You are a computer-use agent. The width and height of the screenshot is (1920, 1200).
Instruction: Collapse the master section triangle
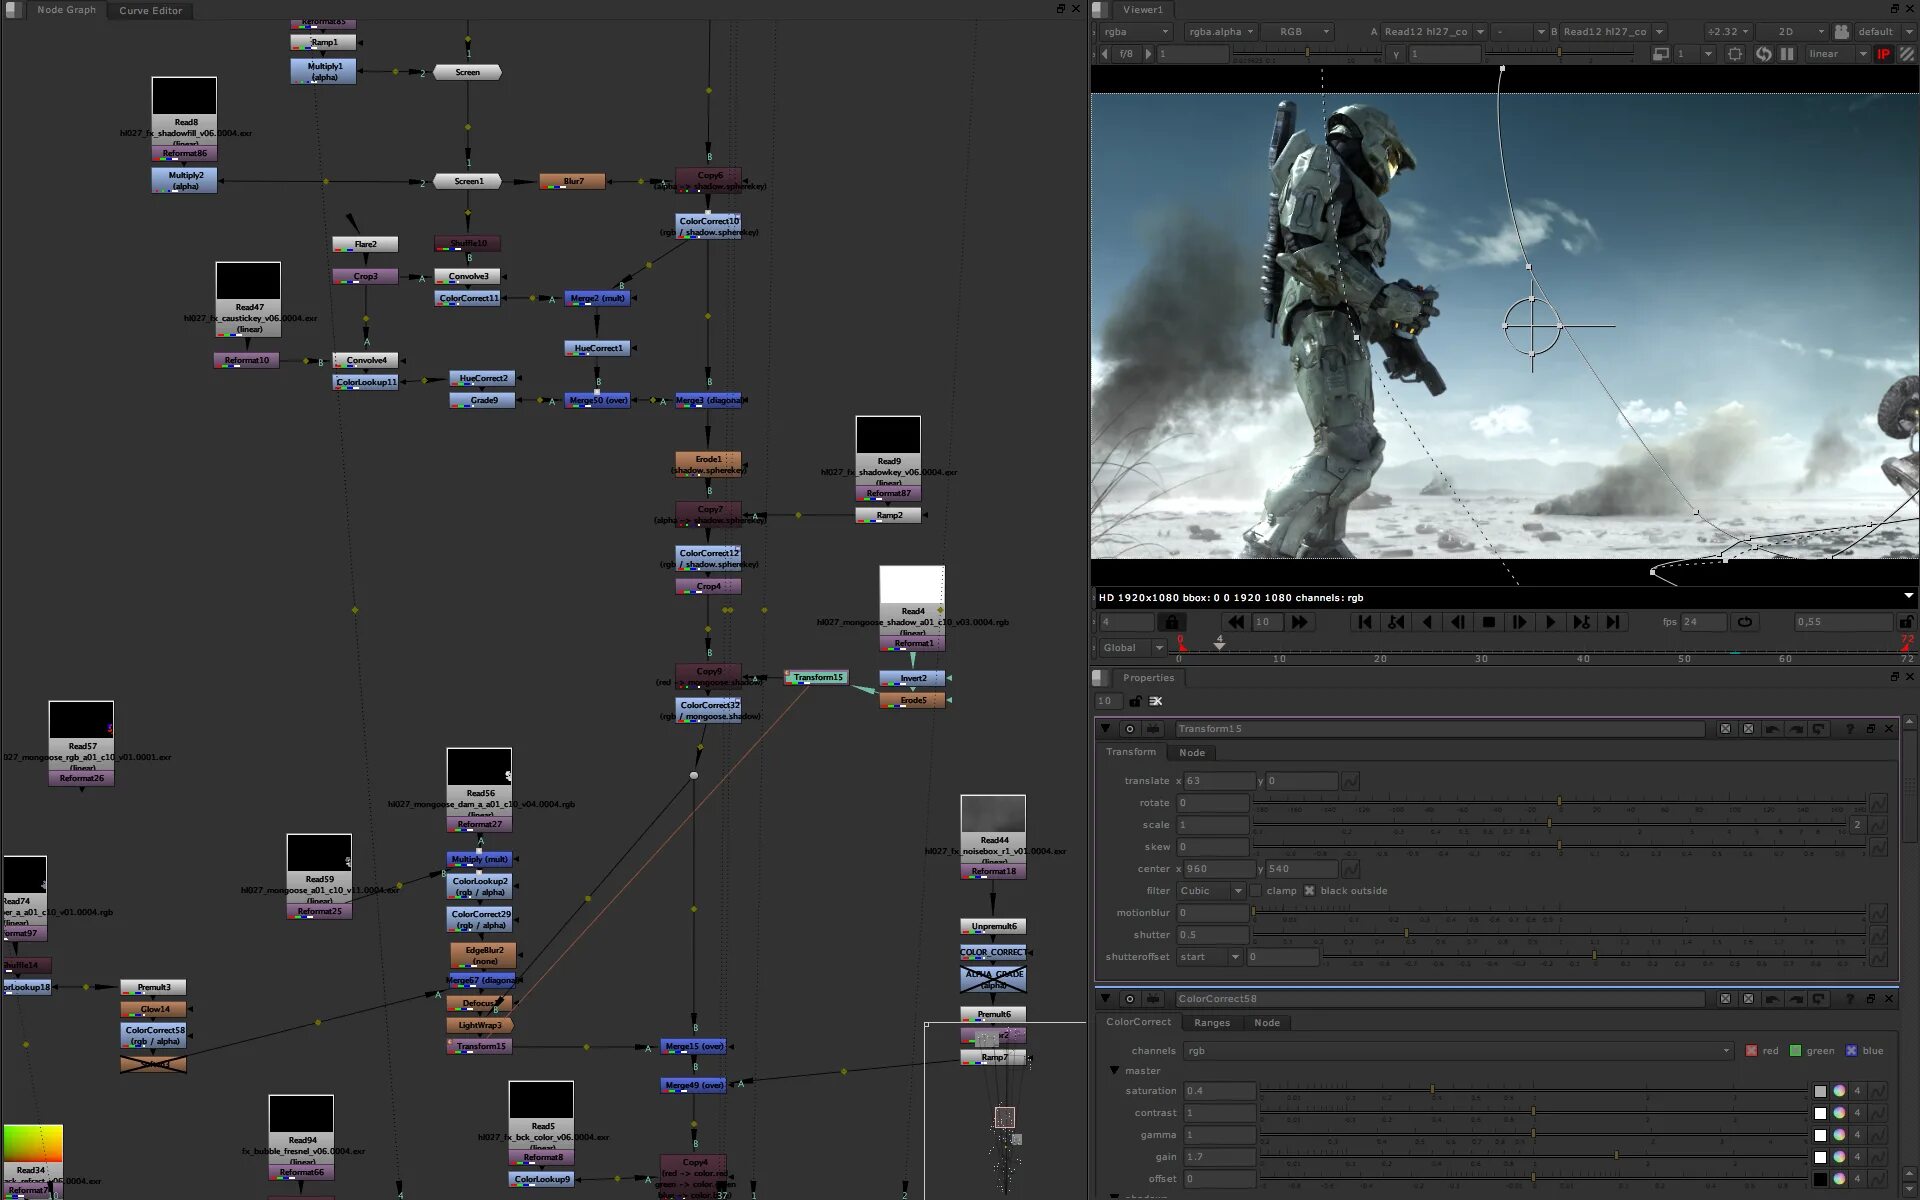pos(1114,1071)
